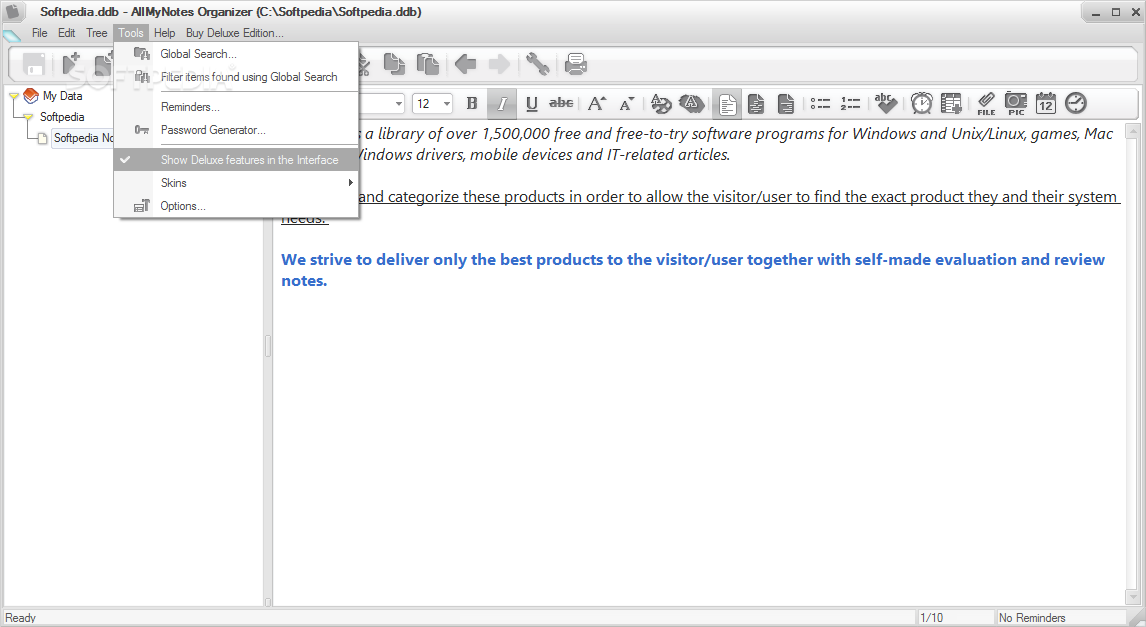Screen dimensions: 1146x627
Task: Close the open Tools menu
Action: [131, 33]
